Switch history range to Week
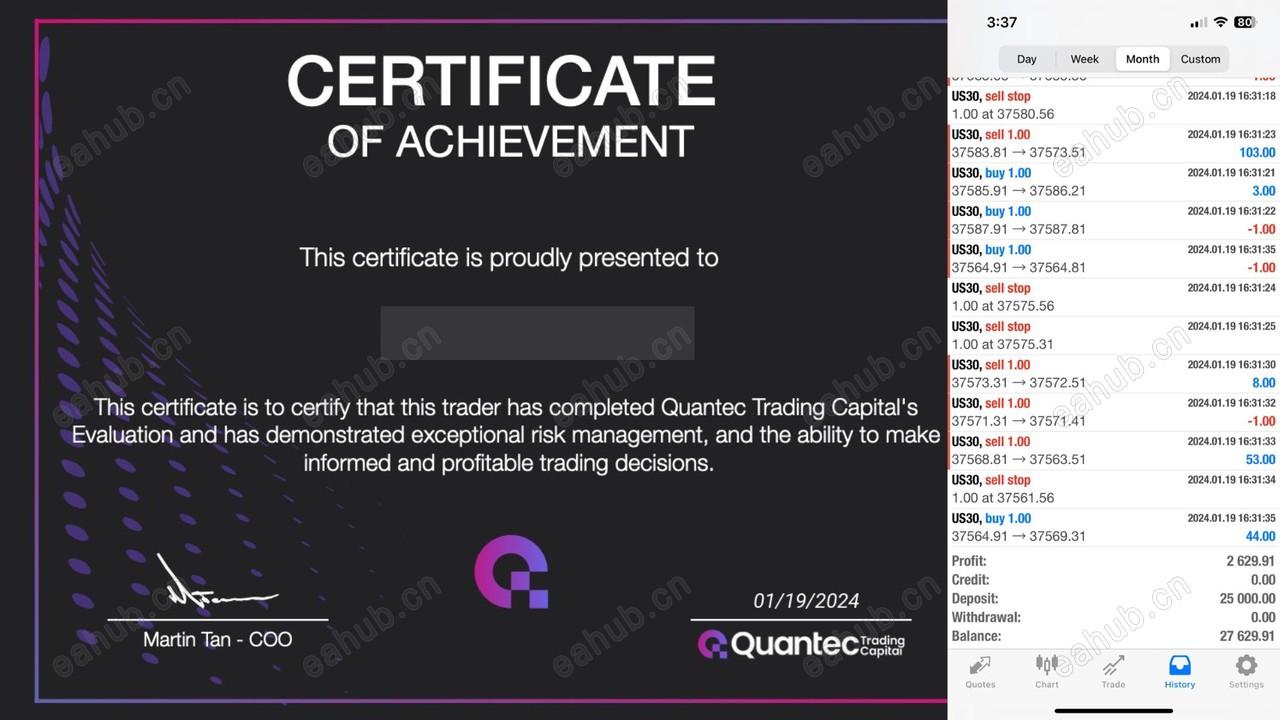 pyautogui.click(x=1085, y=59)
